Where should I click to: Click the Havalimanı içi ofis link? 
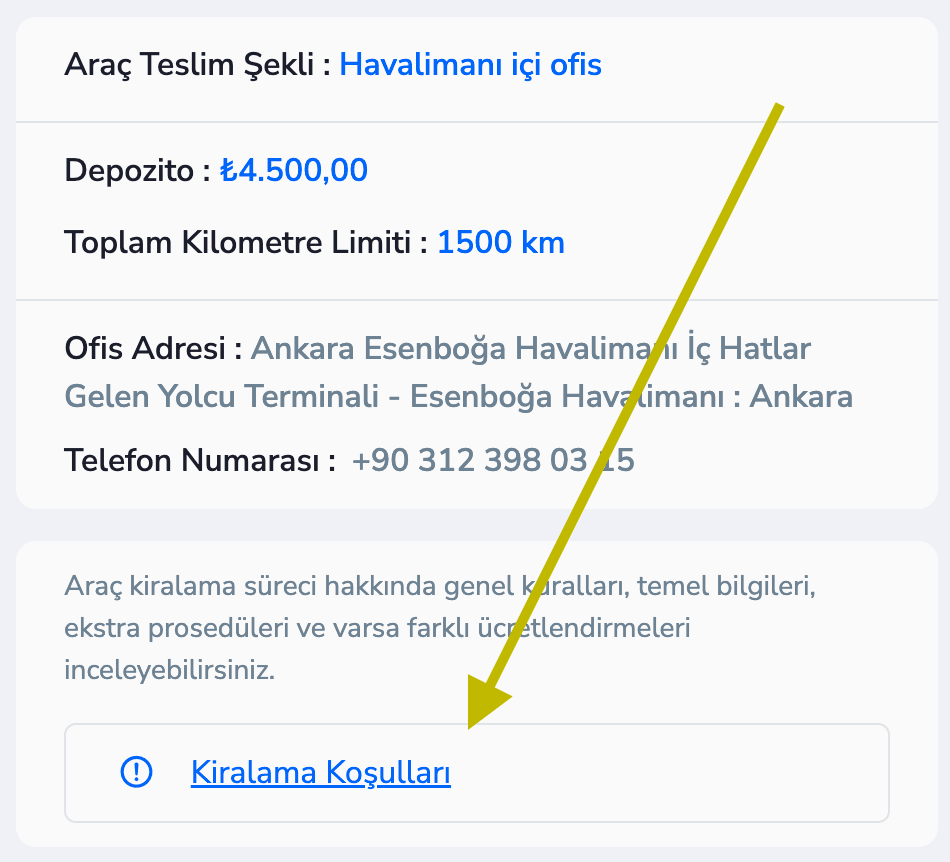pyautogui.click(x=470, y=64)
